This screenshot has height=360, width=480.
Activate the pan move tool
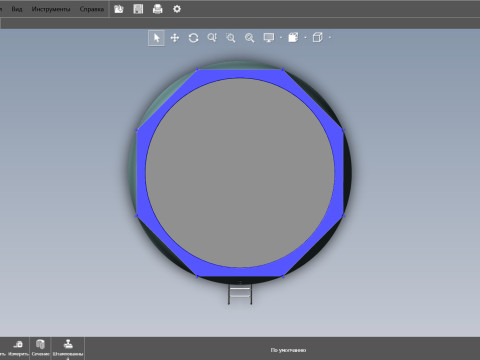(175, 38)
